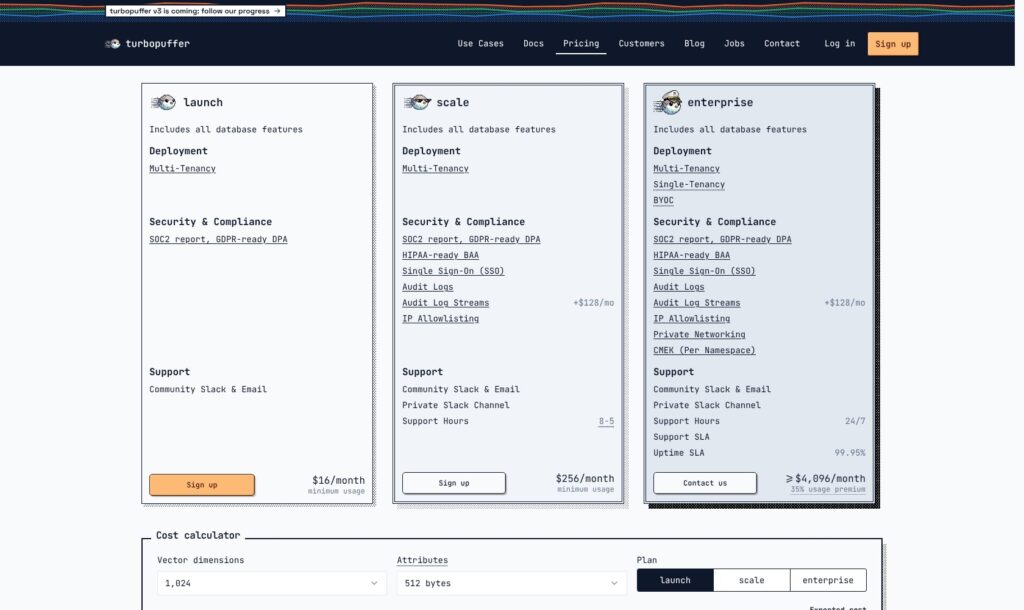Click the launch plan pufferfish icon
Screen dimensions: 1024x610
coord(163,102)
